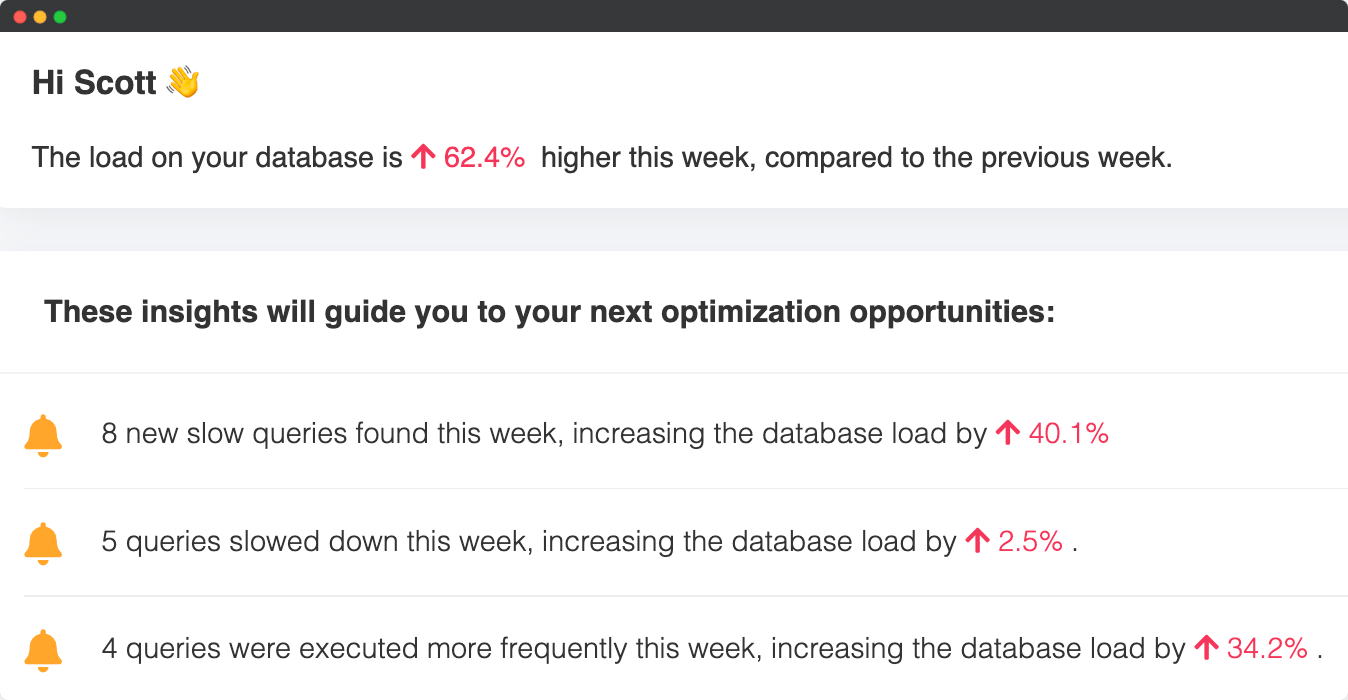This screenshot has height=700, width=1348.
Task: Click the Hi Scott greeting heading
Action: (94, 82)
